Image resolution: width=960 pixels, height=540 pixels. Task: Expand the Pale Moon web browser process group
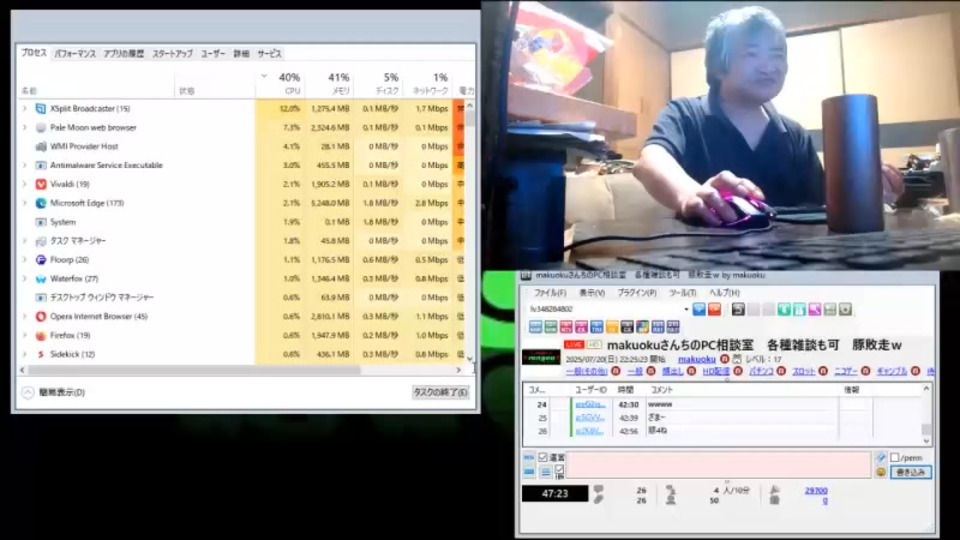pyautogui.click(x=24, y=127)
